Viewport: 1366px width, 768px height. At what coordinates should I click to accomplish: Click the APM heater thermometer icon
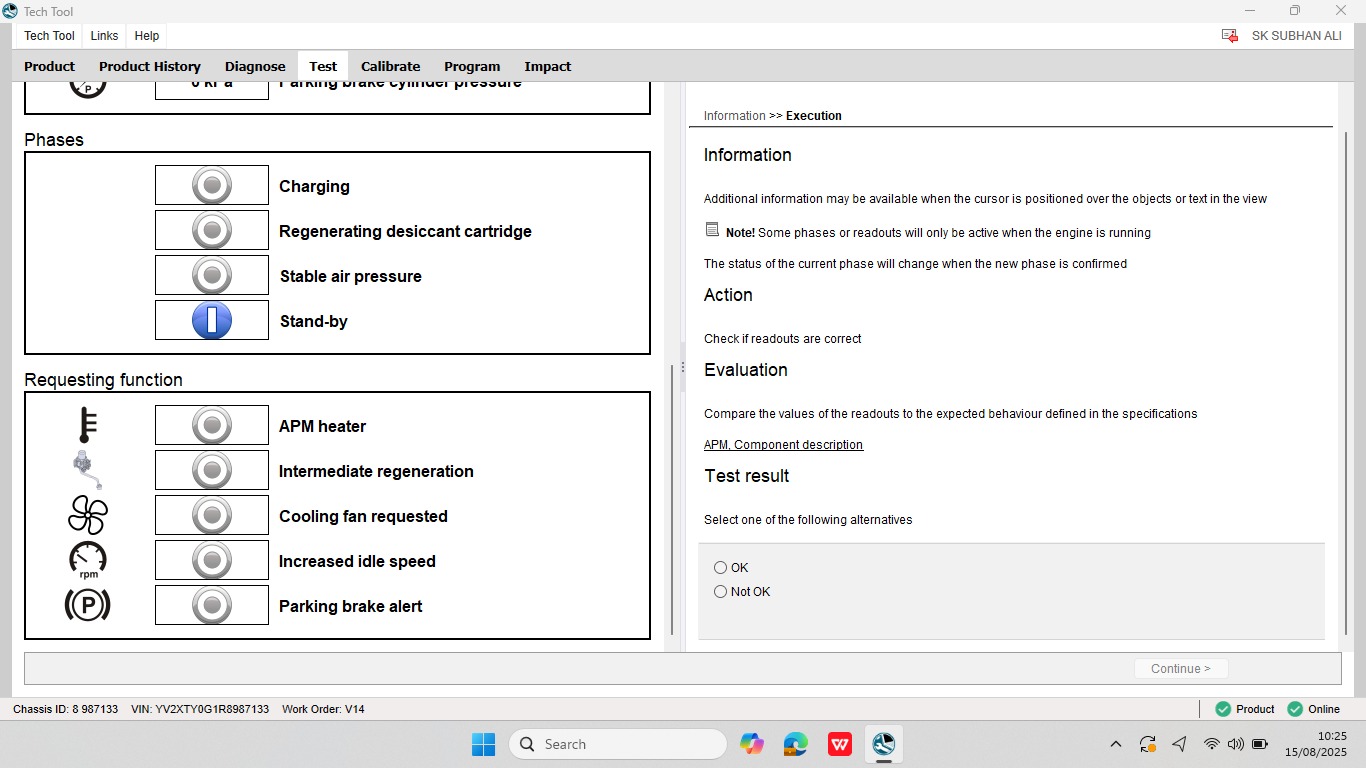(x=88, y=425)
